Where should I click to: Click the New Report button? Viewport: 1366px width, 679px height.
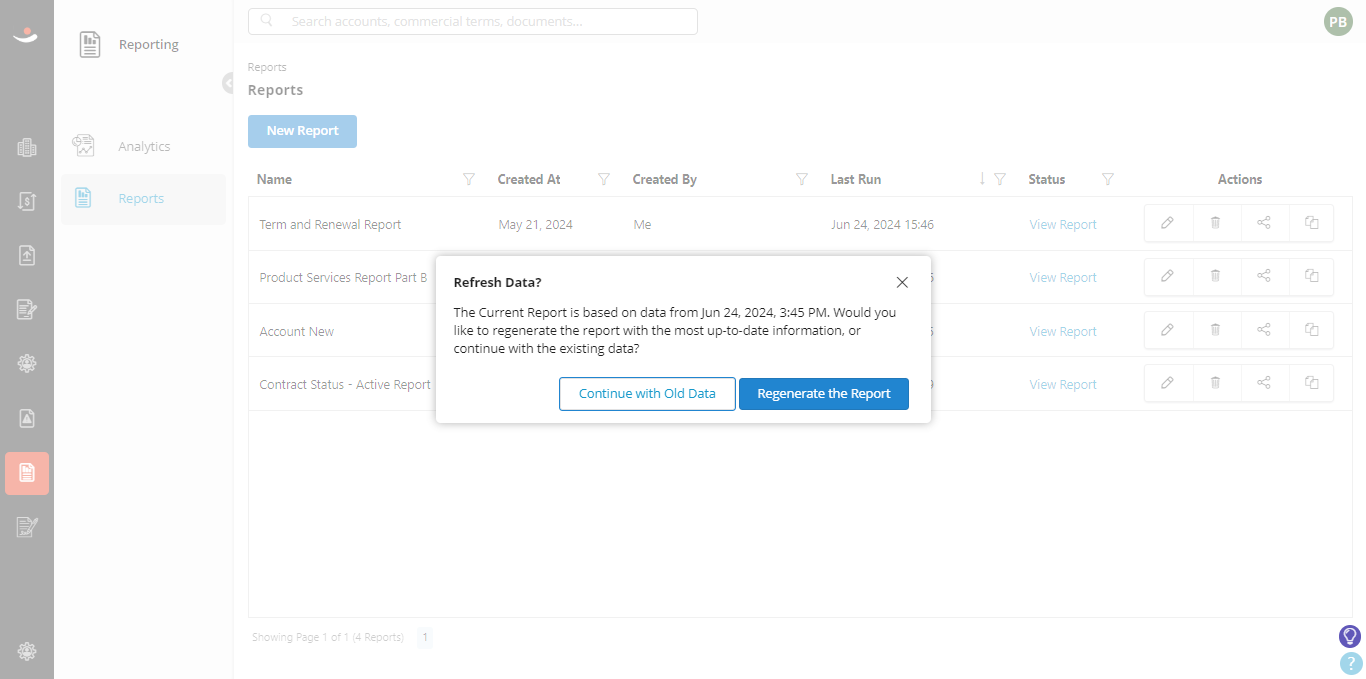tap(302, 131)
